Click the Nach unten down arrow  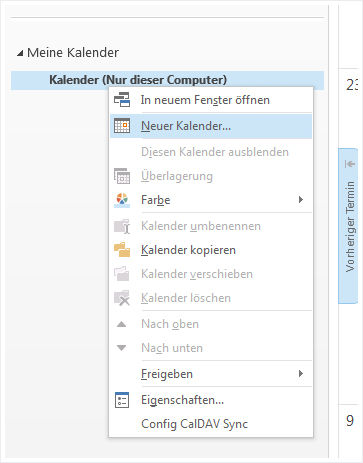122,348
